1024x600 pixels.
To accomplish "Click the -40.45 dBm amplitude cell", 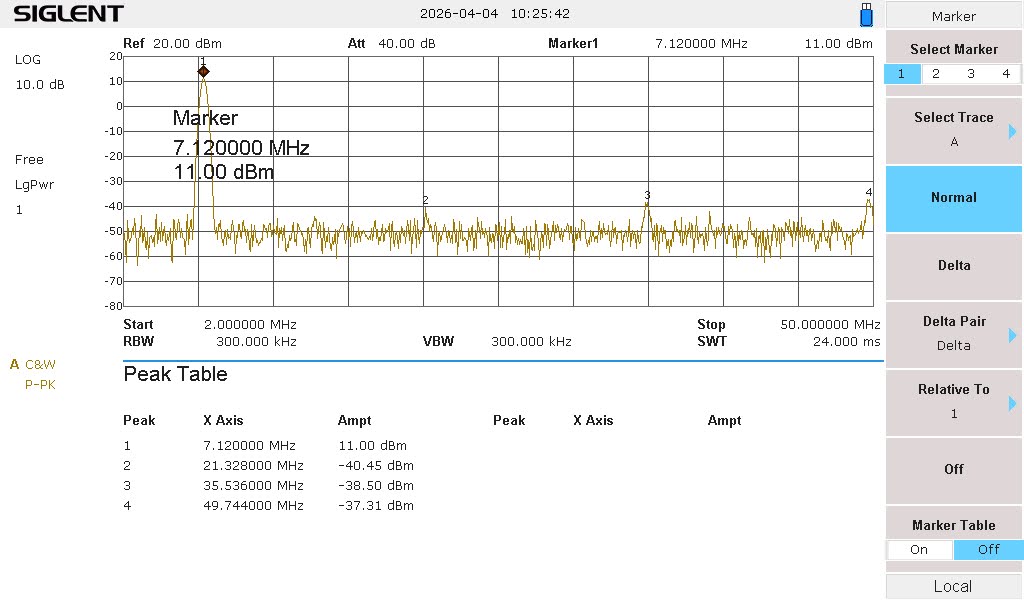I will (376, 466).
